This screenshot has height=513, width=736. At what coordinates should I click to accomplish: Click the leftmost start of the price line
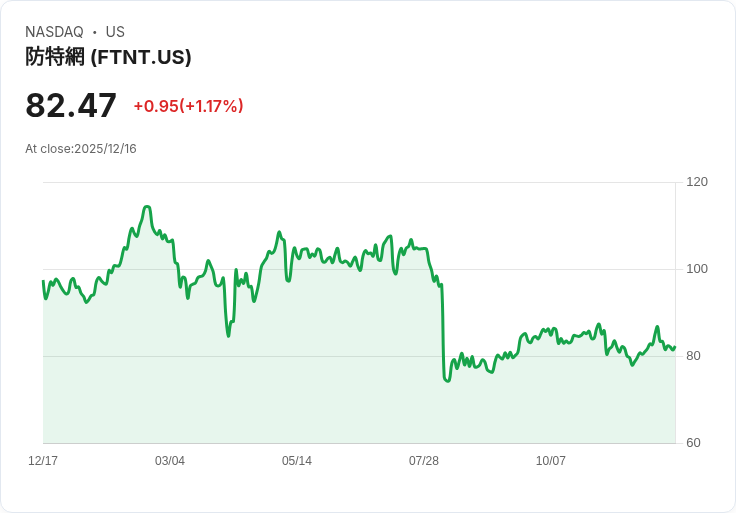pos(44,281)
